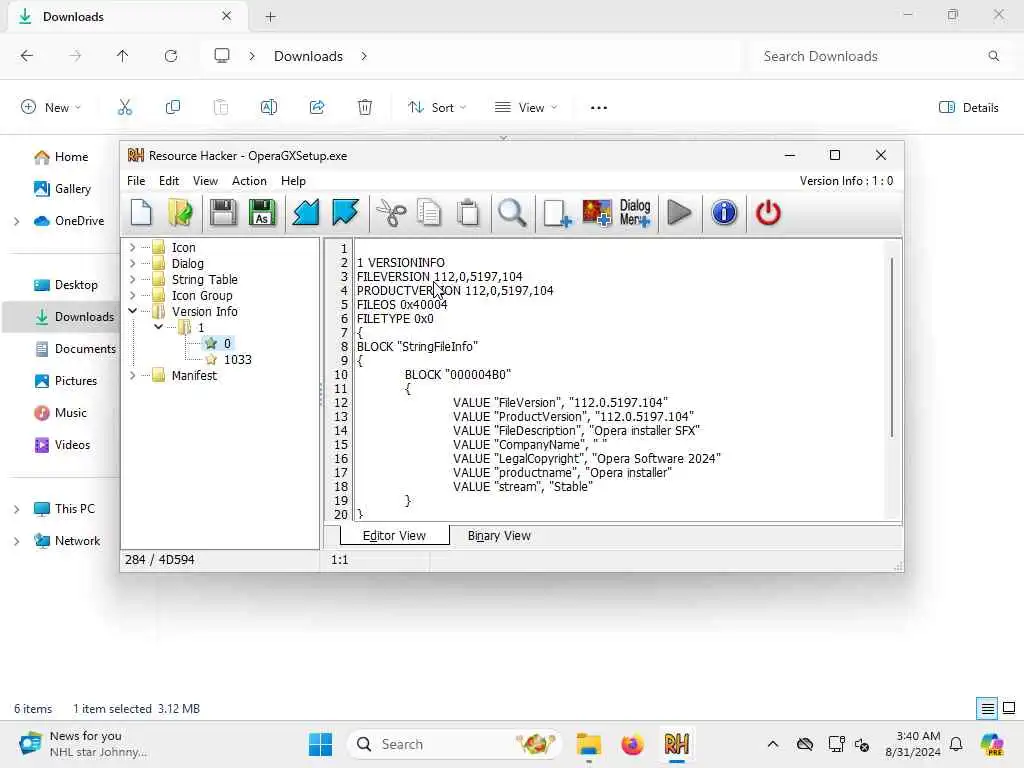Open the Edit menu

168,181
